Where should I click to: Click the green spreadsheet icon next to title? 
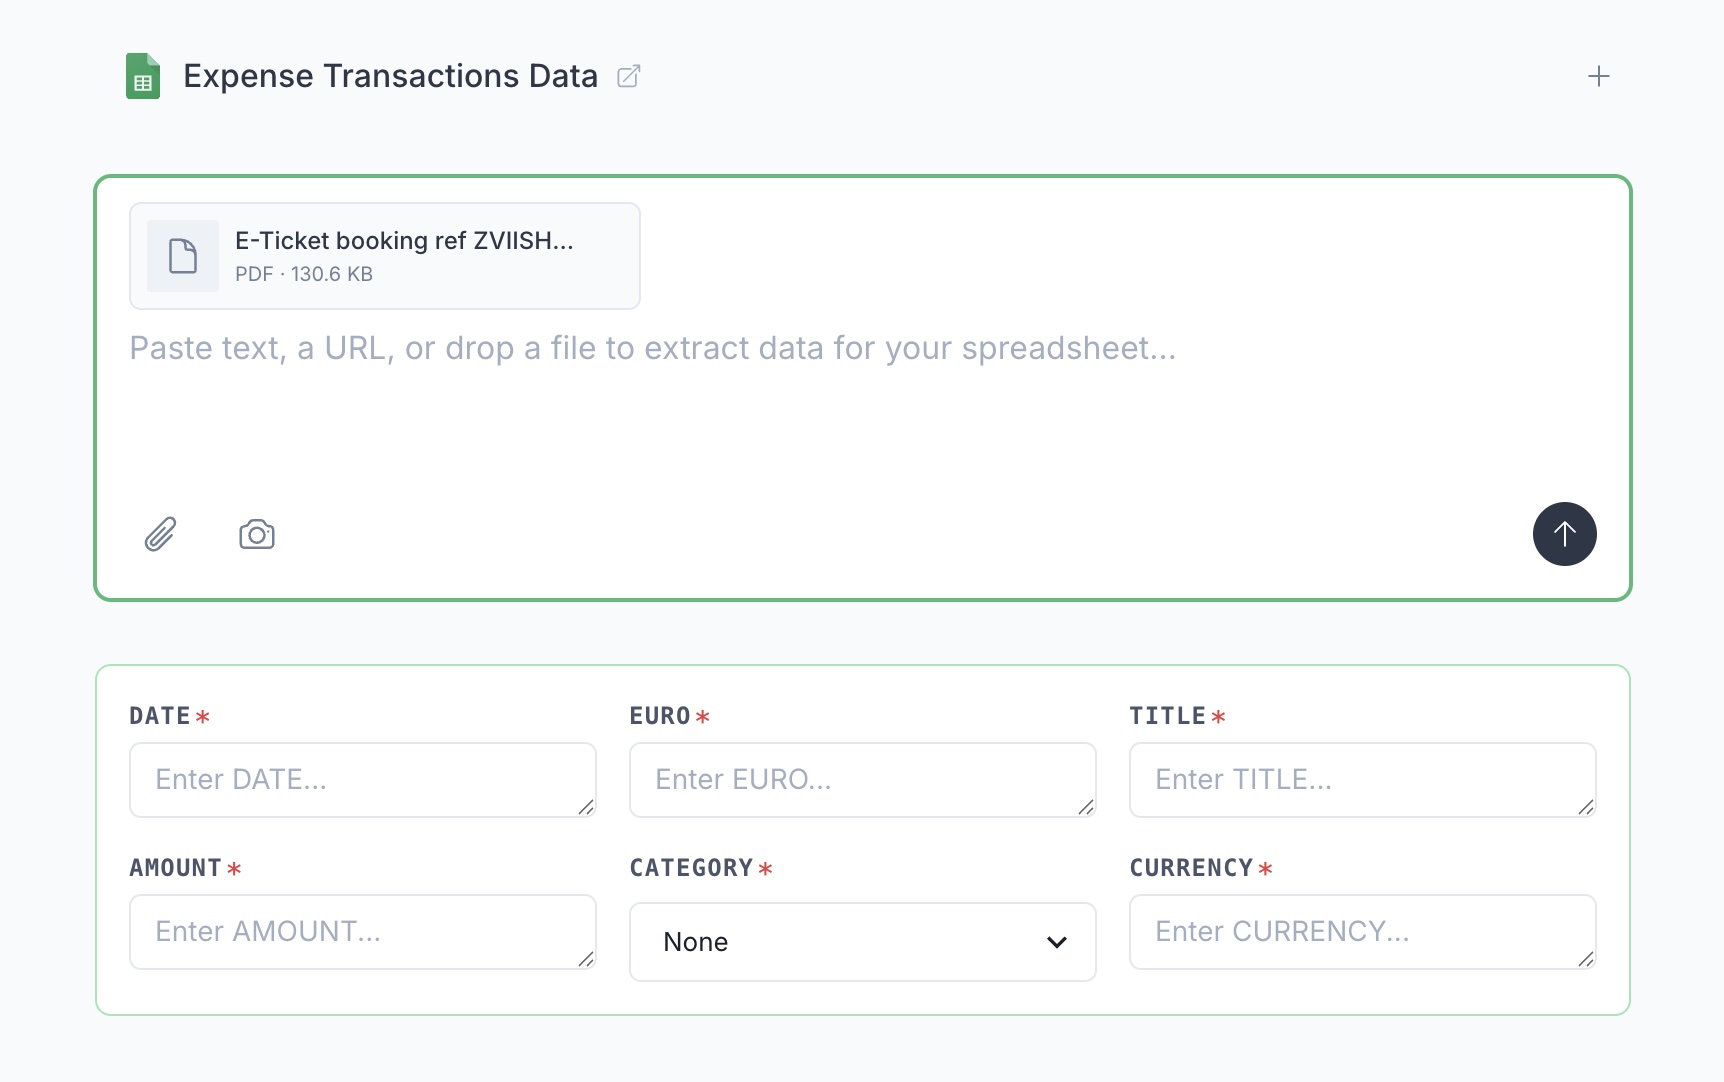143,75
